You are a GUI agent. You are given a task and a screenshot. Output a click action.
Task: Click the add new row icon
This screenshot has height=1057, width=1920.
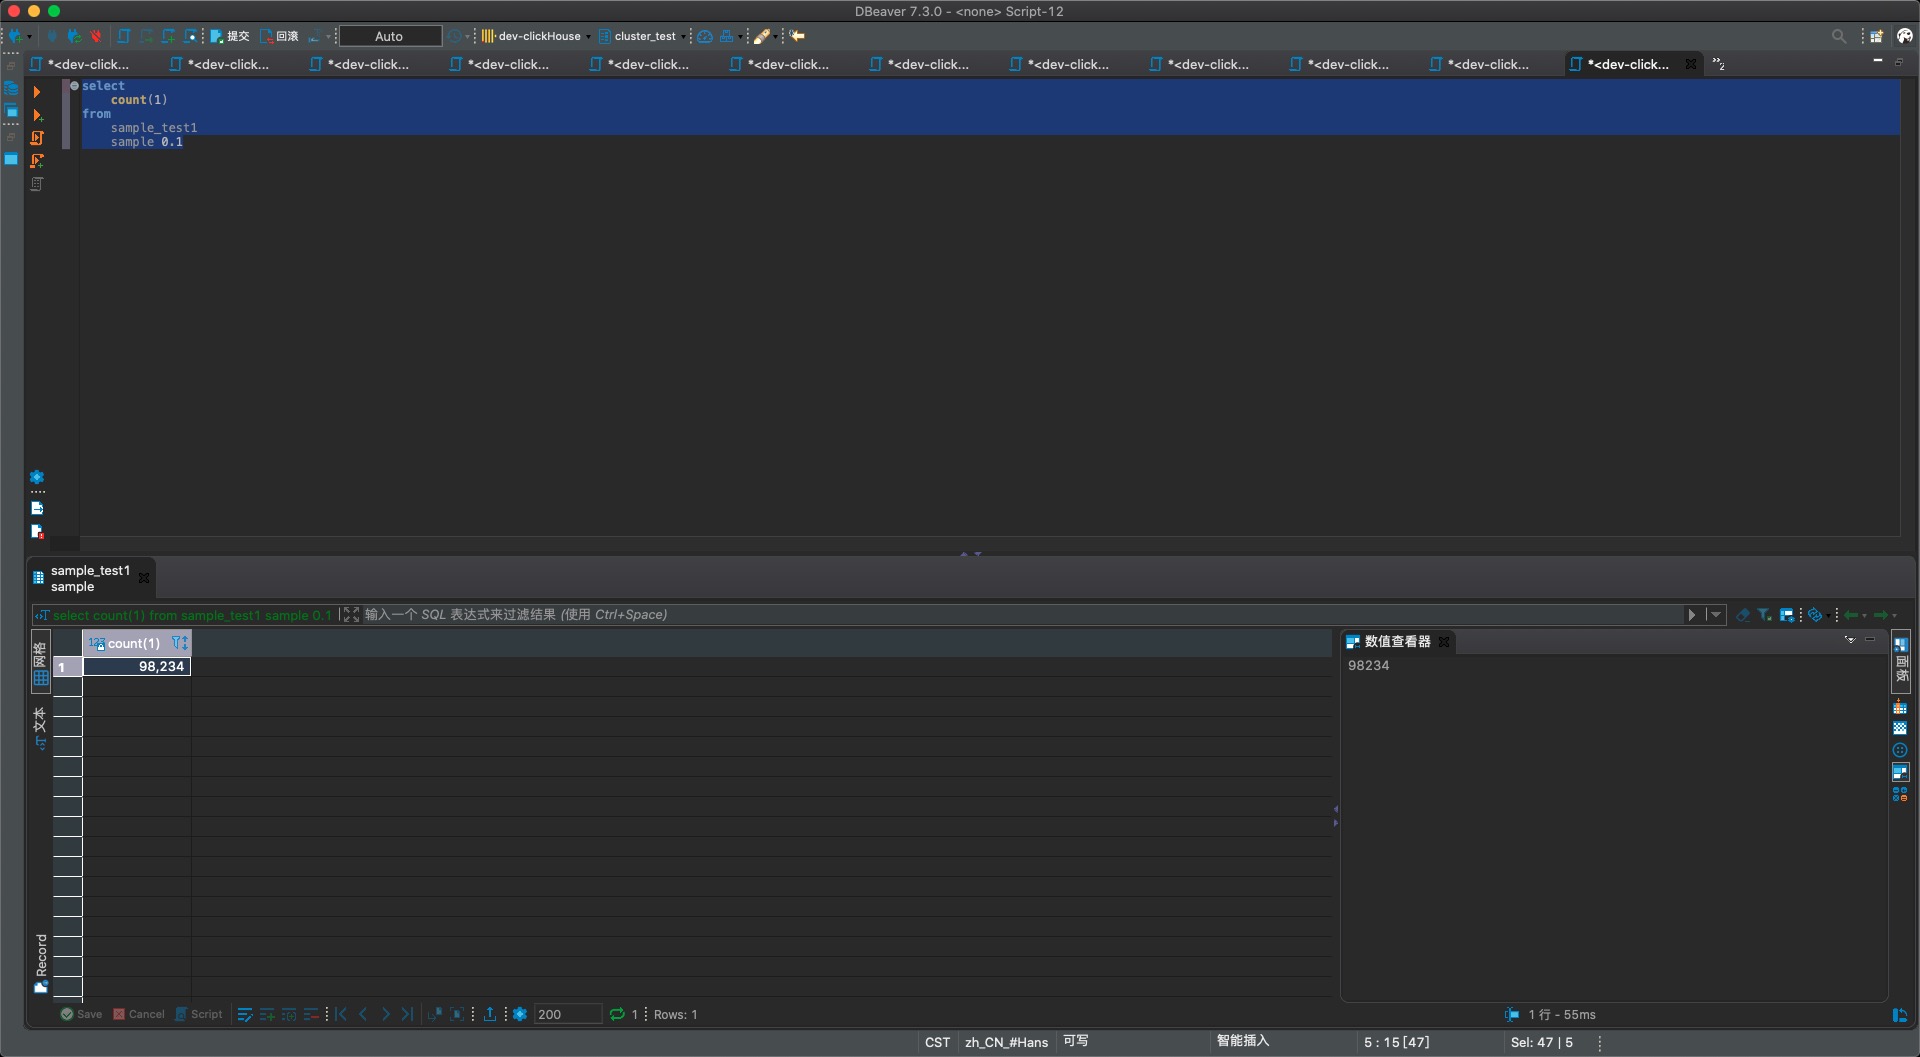(x=267, y=1014)
